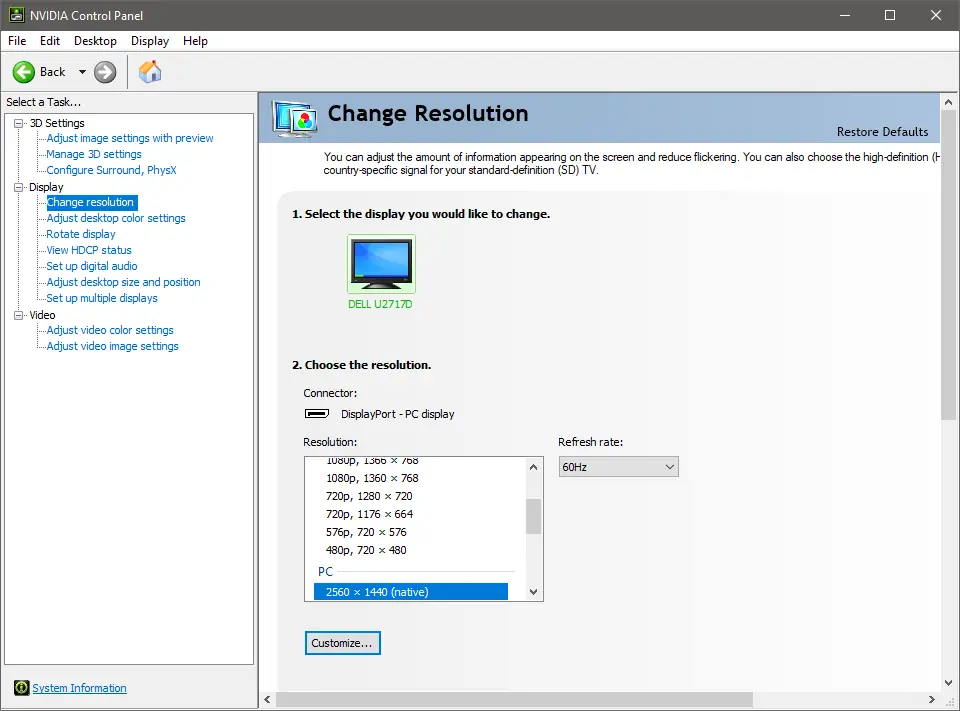Open Set up digital audio
The width and height of the screenshot is (960, 711).
92,266
